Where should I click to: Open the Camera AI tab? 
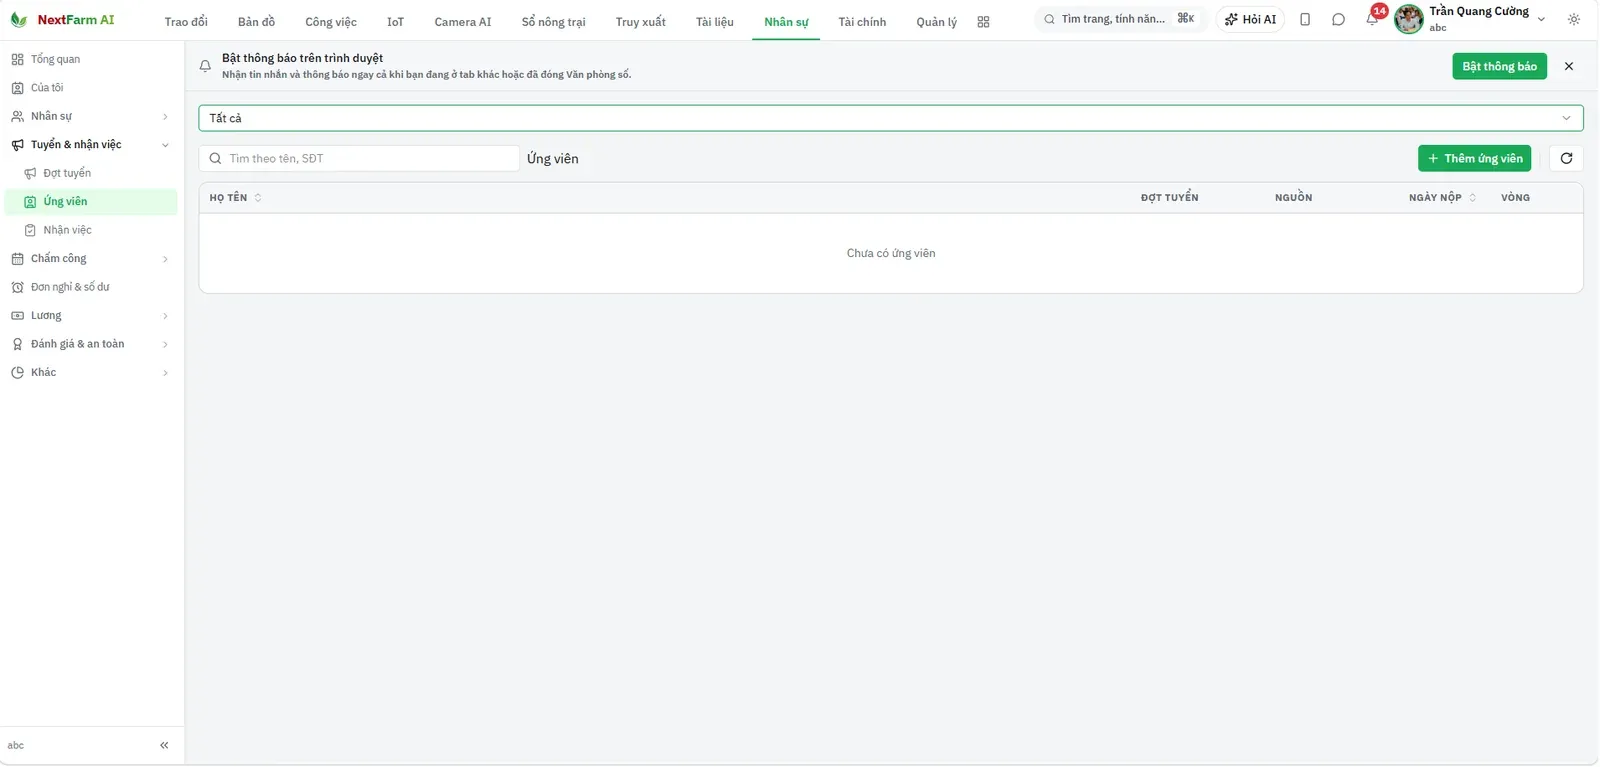click(463, 22)
